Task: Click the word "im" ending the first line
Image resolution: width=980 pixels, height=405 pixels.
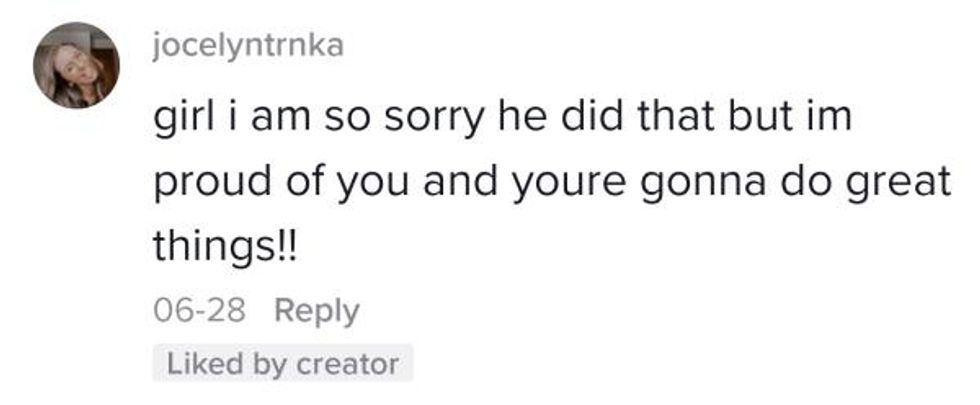Action: pyautogui.click(x=825, y=120)
